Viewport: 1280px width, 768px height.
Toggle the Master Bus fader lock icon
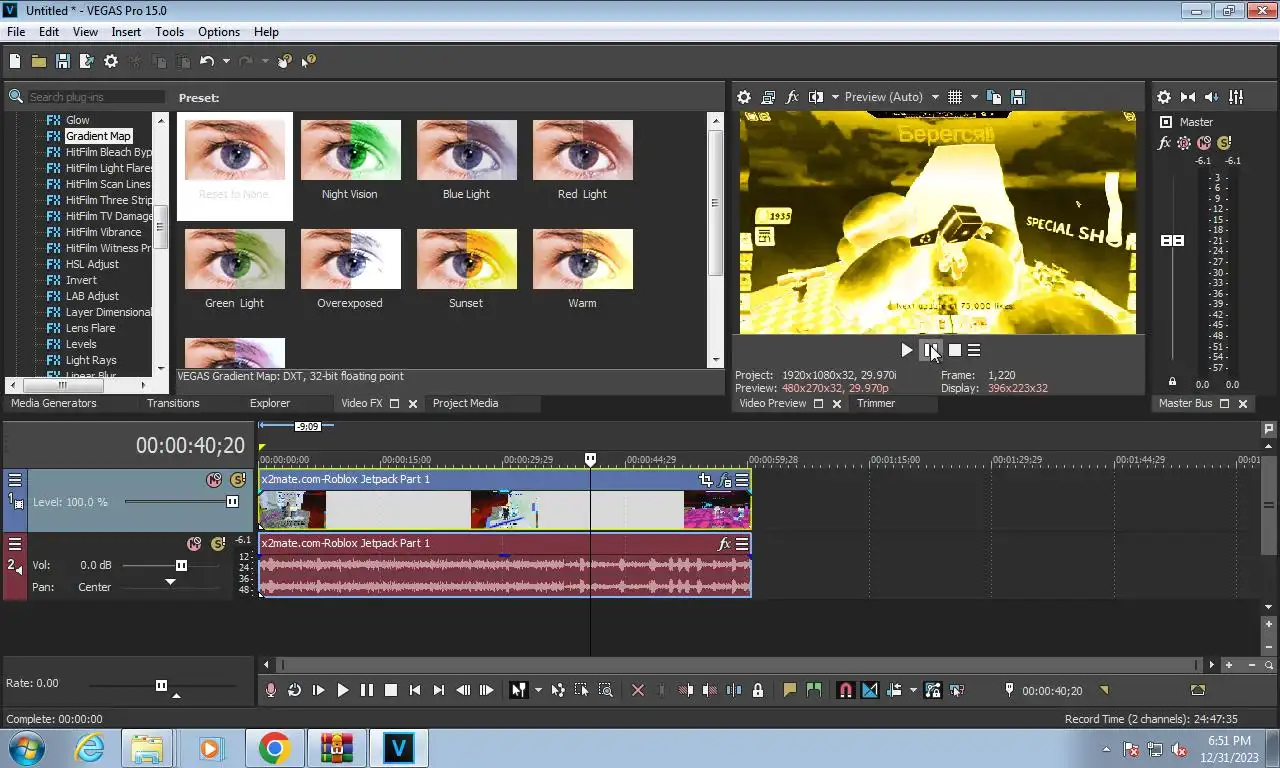tap(1172, 382)
